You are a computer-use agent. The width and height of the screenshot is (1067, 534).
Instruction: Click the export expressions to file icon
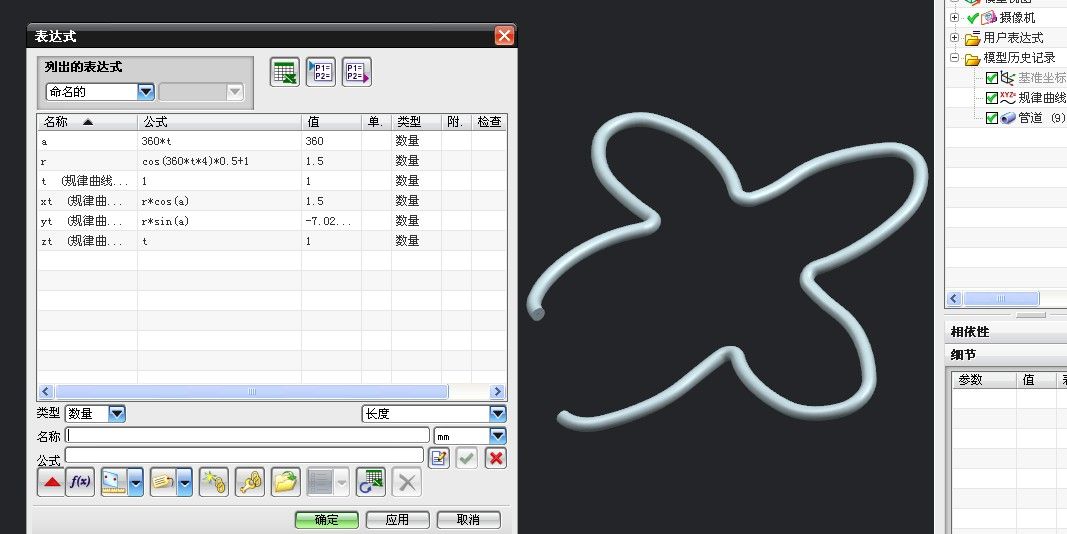coord(356,72)
